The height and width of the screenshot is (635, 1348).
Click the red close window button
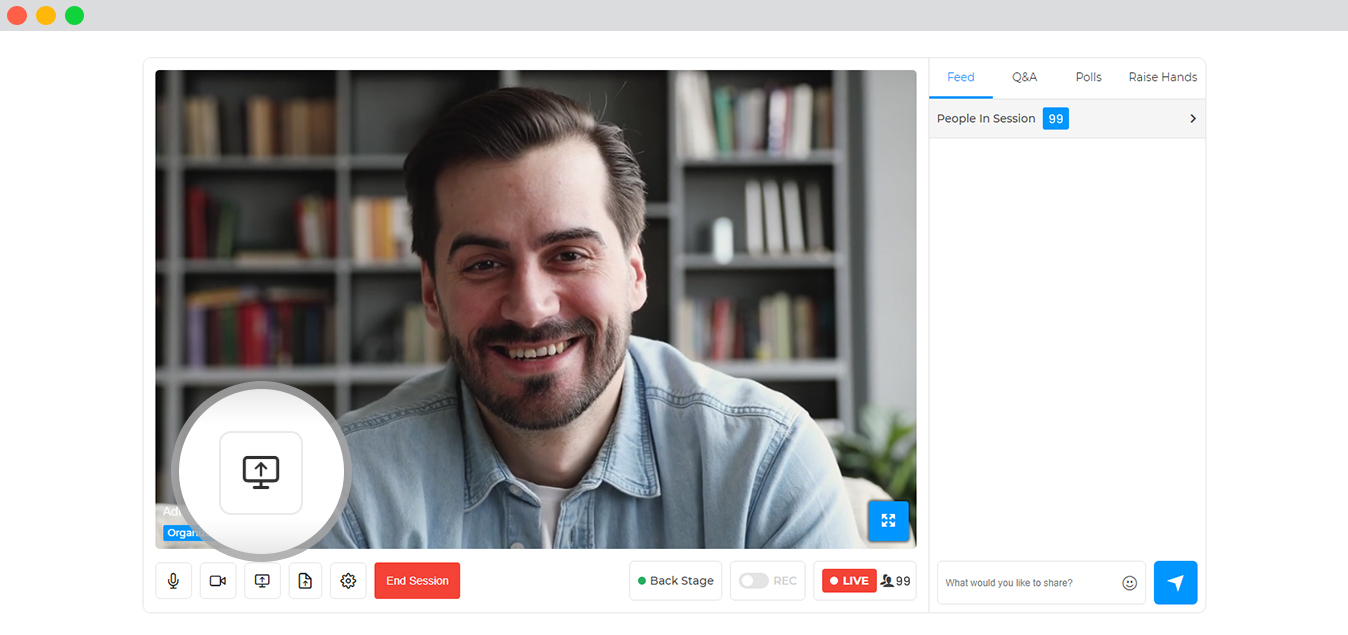point(17,15)
